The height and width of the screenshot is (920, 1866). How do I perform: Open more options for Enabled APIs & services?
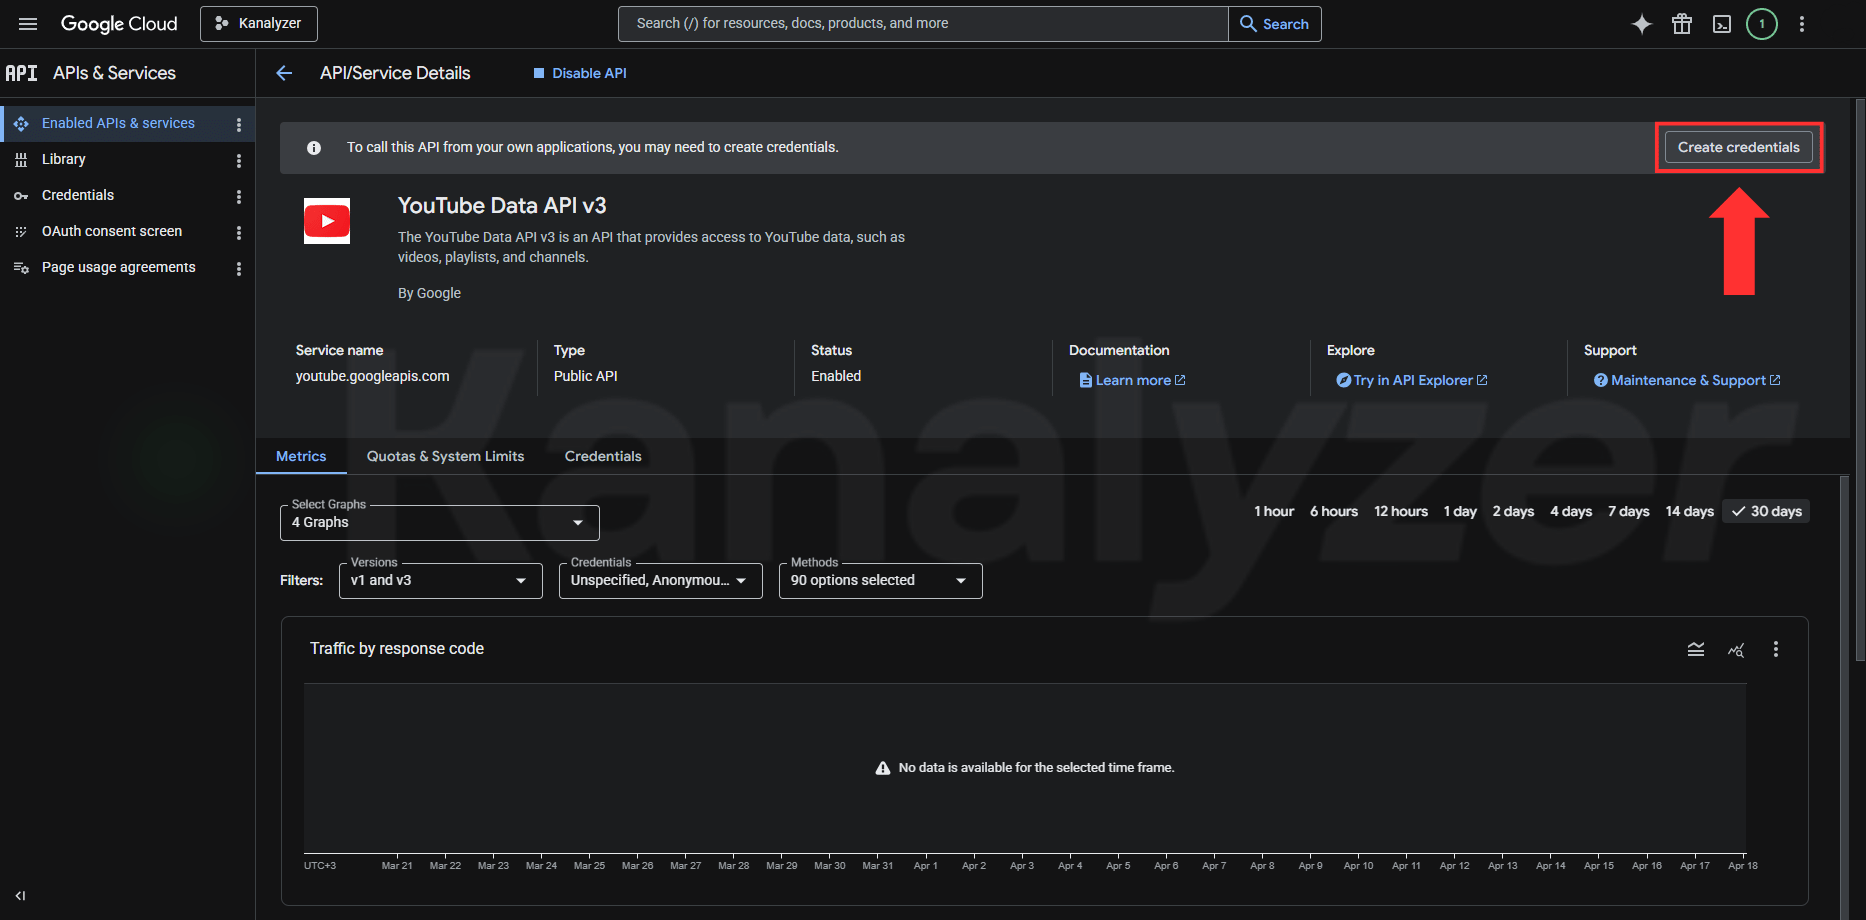[x=238, y=124]
